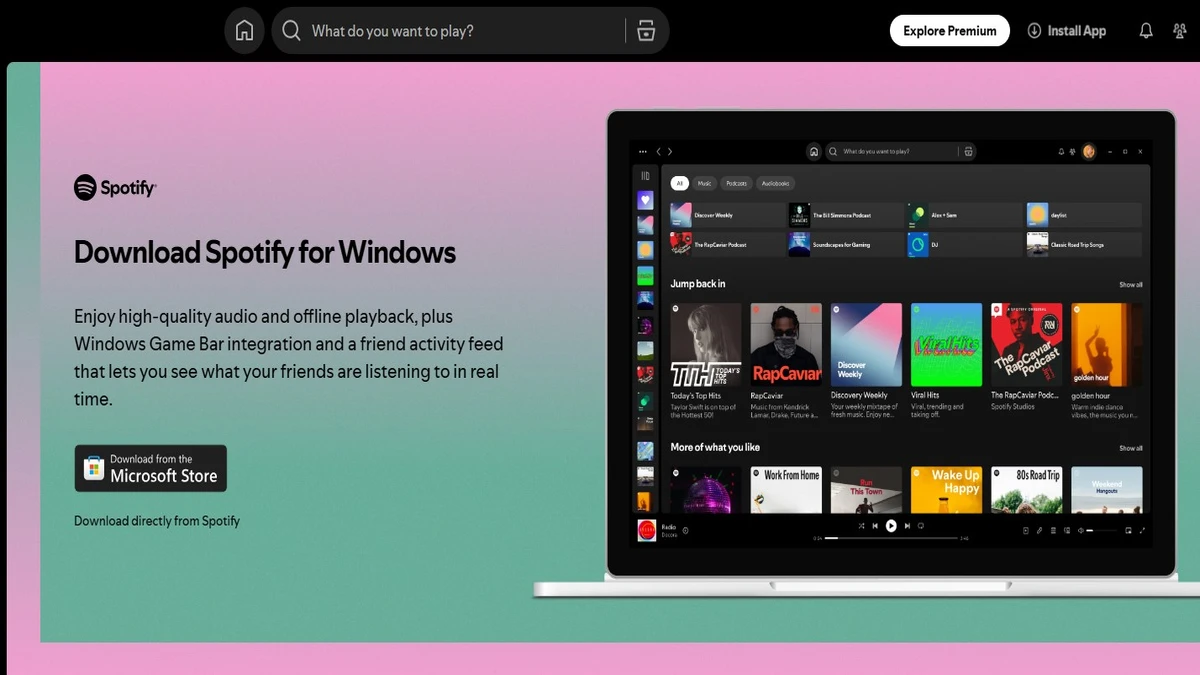Click Download directly from Spotify link

pyautogui.click(x=156, y=520)
